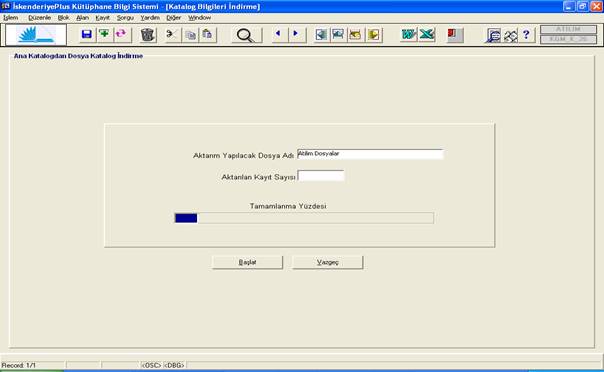Open the Yardım menu
This screenshot has width=604, height=372.
(x=150, y=18)
